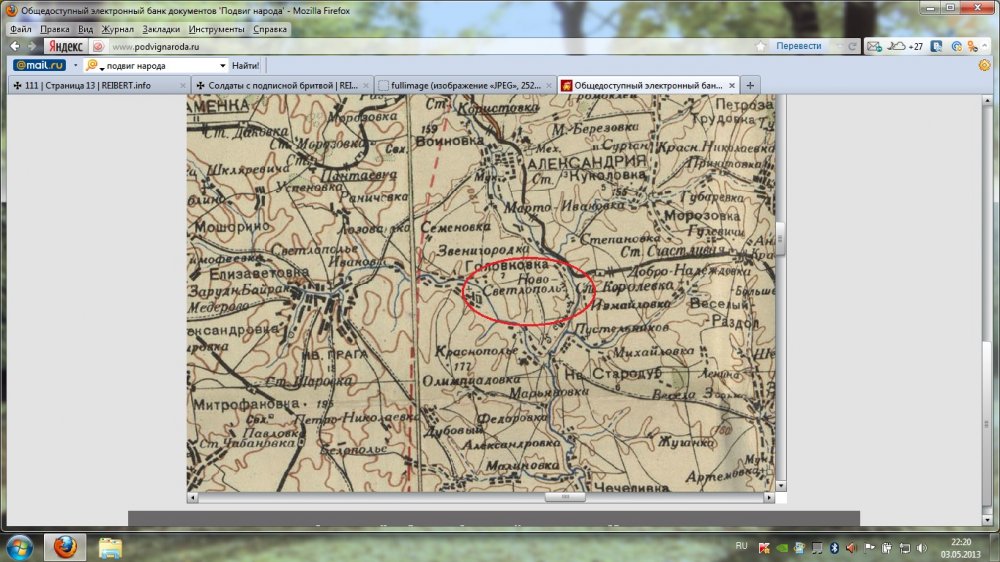
Task: Open the Windows Start button
Action: pyautogui.click(x=18, y=547)
